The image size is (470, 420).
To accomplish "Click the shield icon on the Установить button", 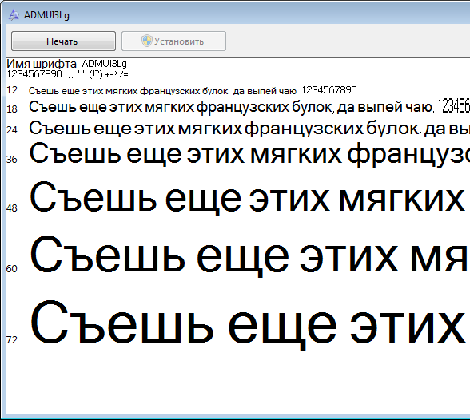I will pos(146,41).
